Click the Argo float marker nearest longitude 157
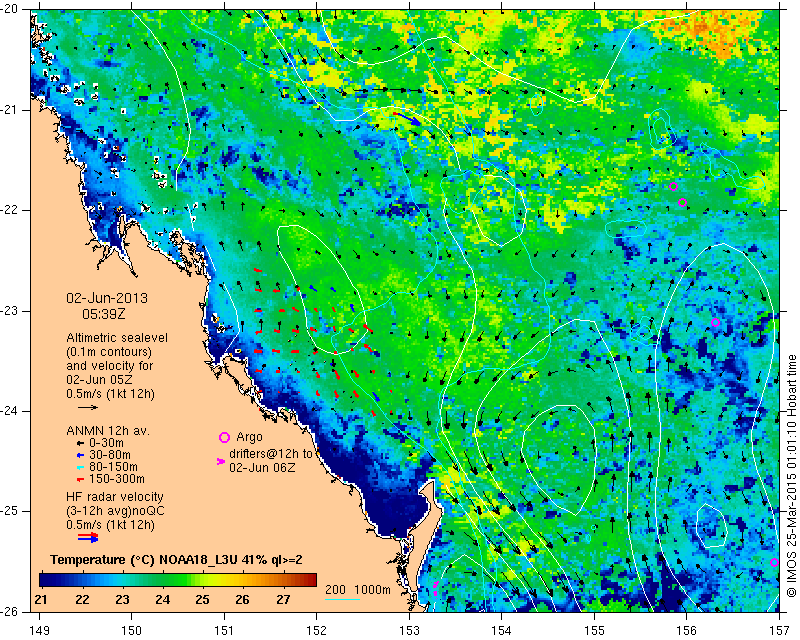This screenshot has width=800, height=640. (774, 562)
